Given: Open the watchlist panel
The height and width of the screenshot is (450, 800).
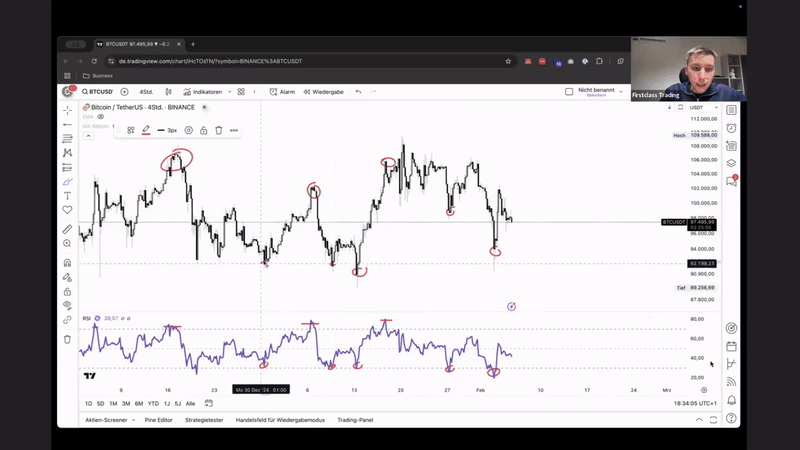Looking at the screenshot, I should 732,110.
